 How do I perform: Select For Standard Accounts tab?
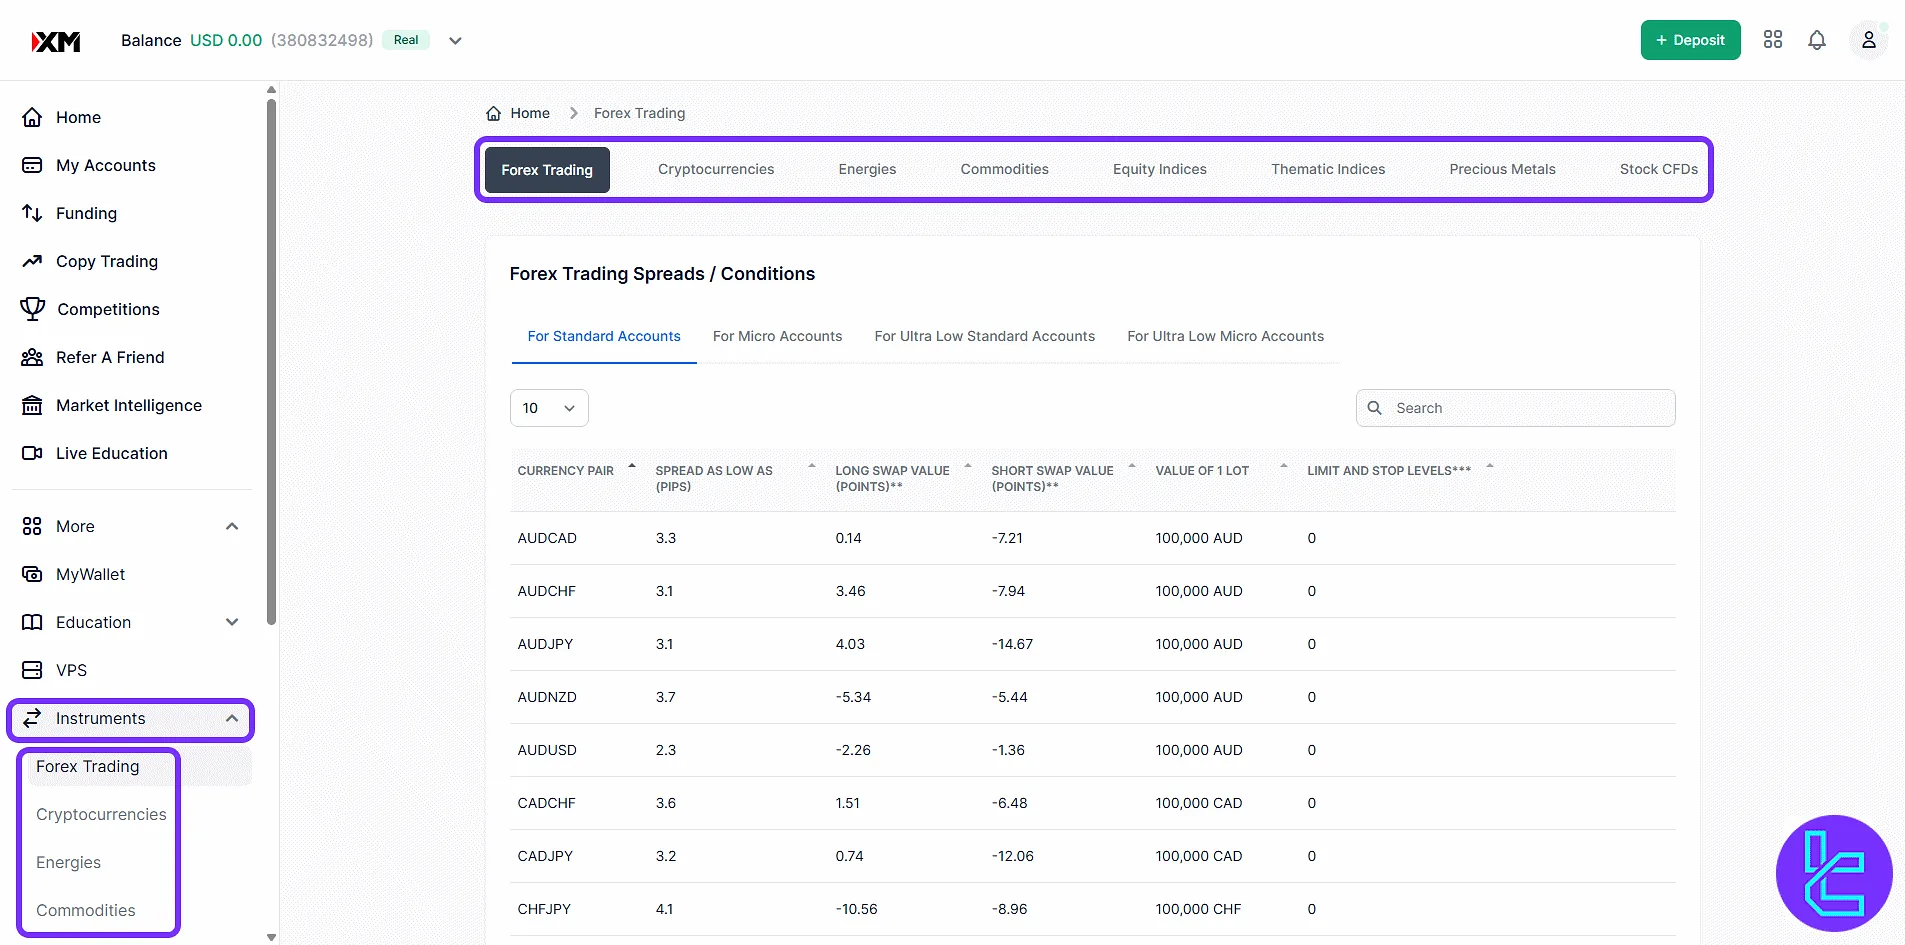[604, 336]
